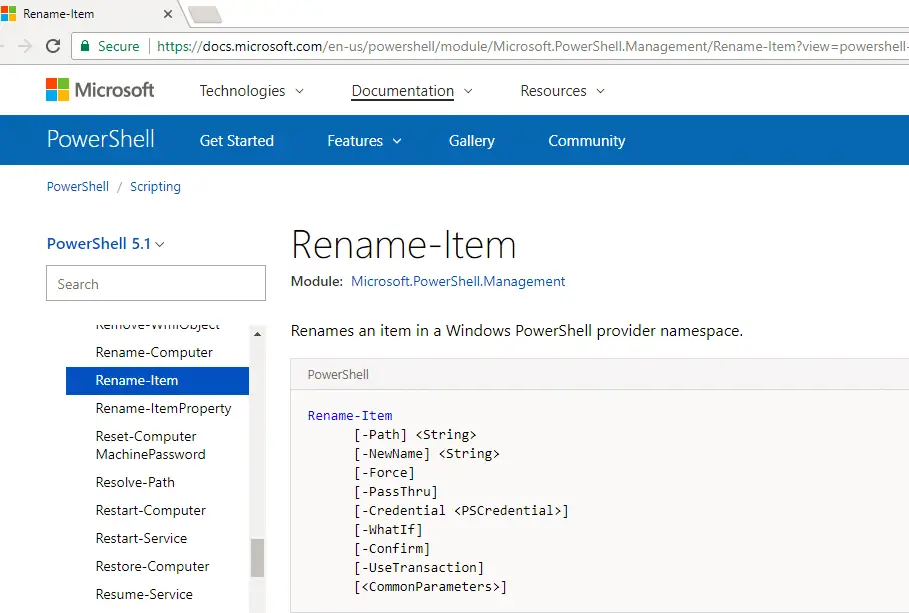Screen dimensions: 909x613
Task: Click the [-Credential <PSCredential>] line
Action: click(x=461, y=511)
